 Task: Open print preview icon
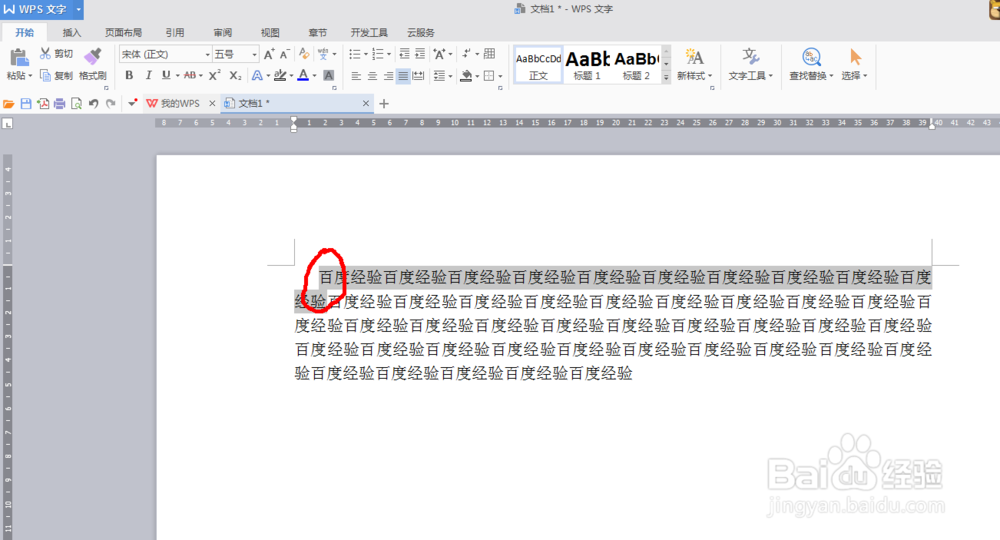(76, 103)
